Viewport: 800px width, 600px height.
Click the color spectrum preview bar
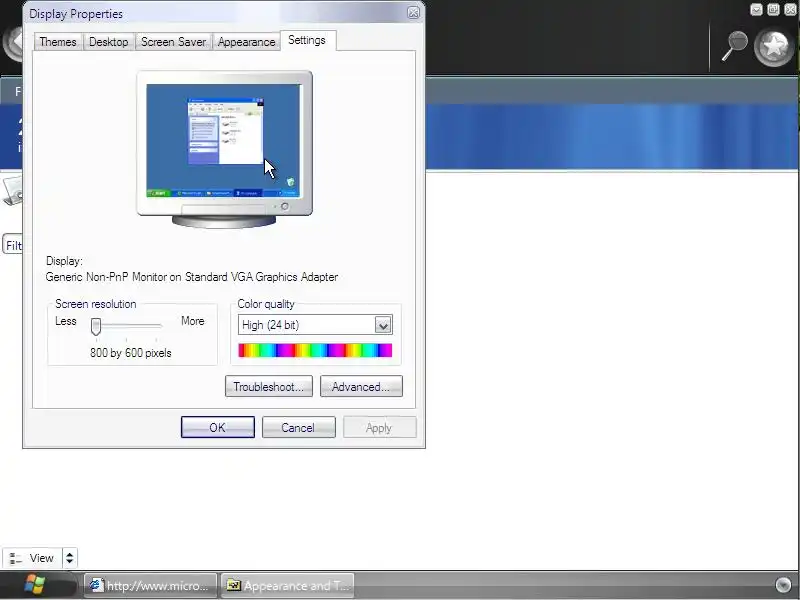tap(315, 350)
